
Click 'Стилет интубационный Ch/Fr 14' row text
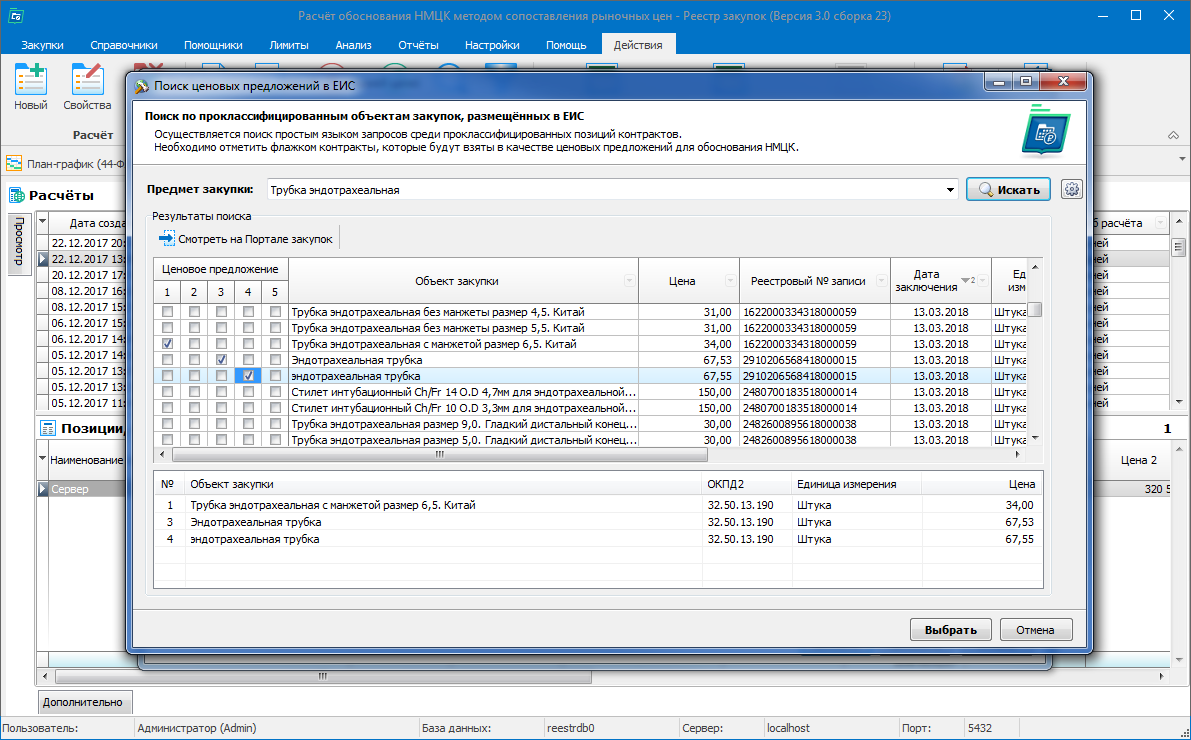(x=463, y=392)
